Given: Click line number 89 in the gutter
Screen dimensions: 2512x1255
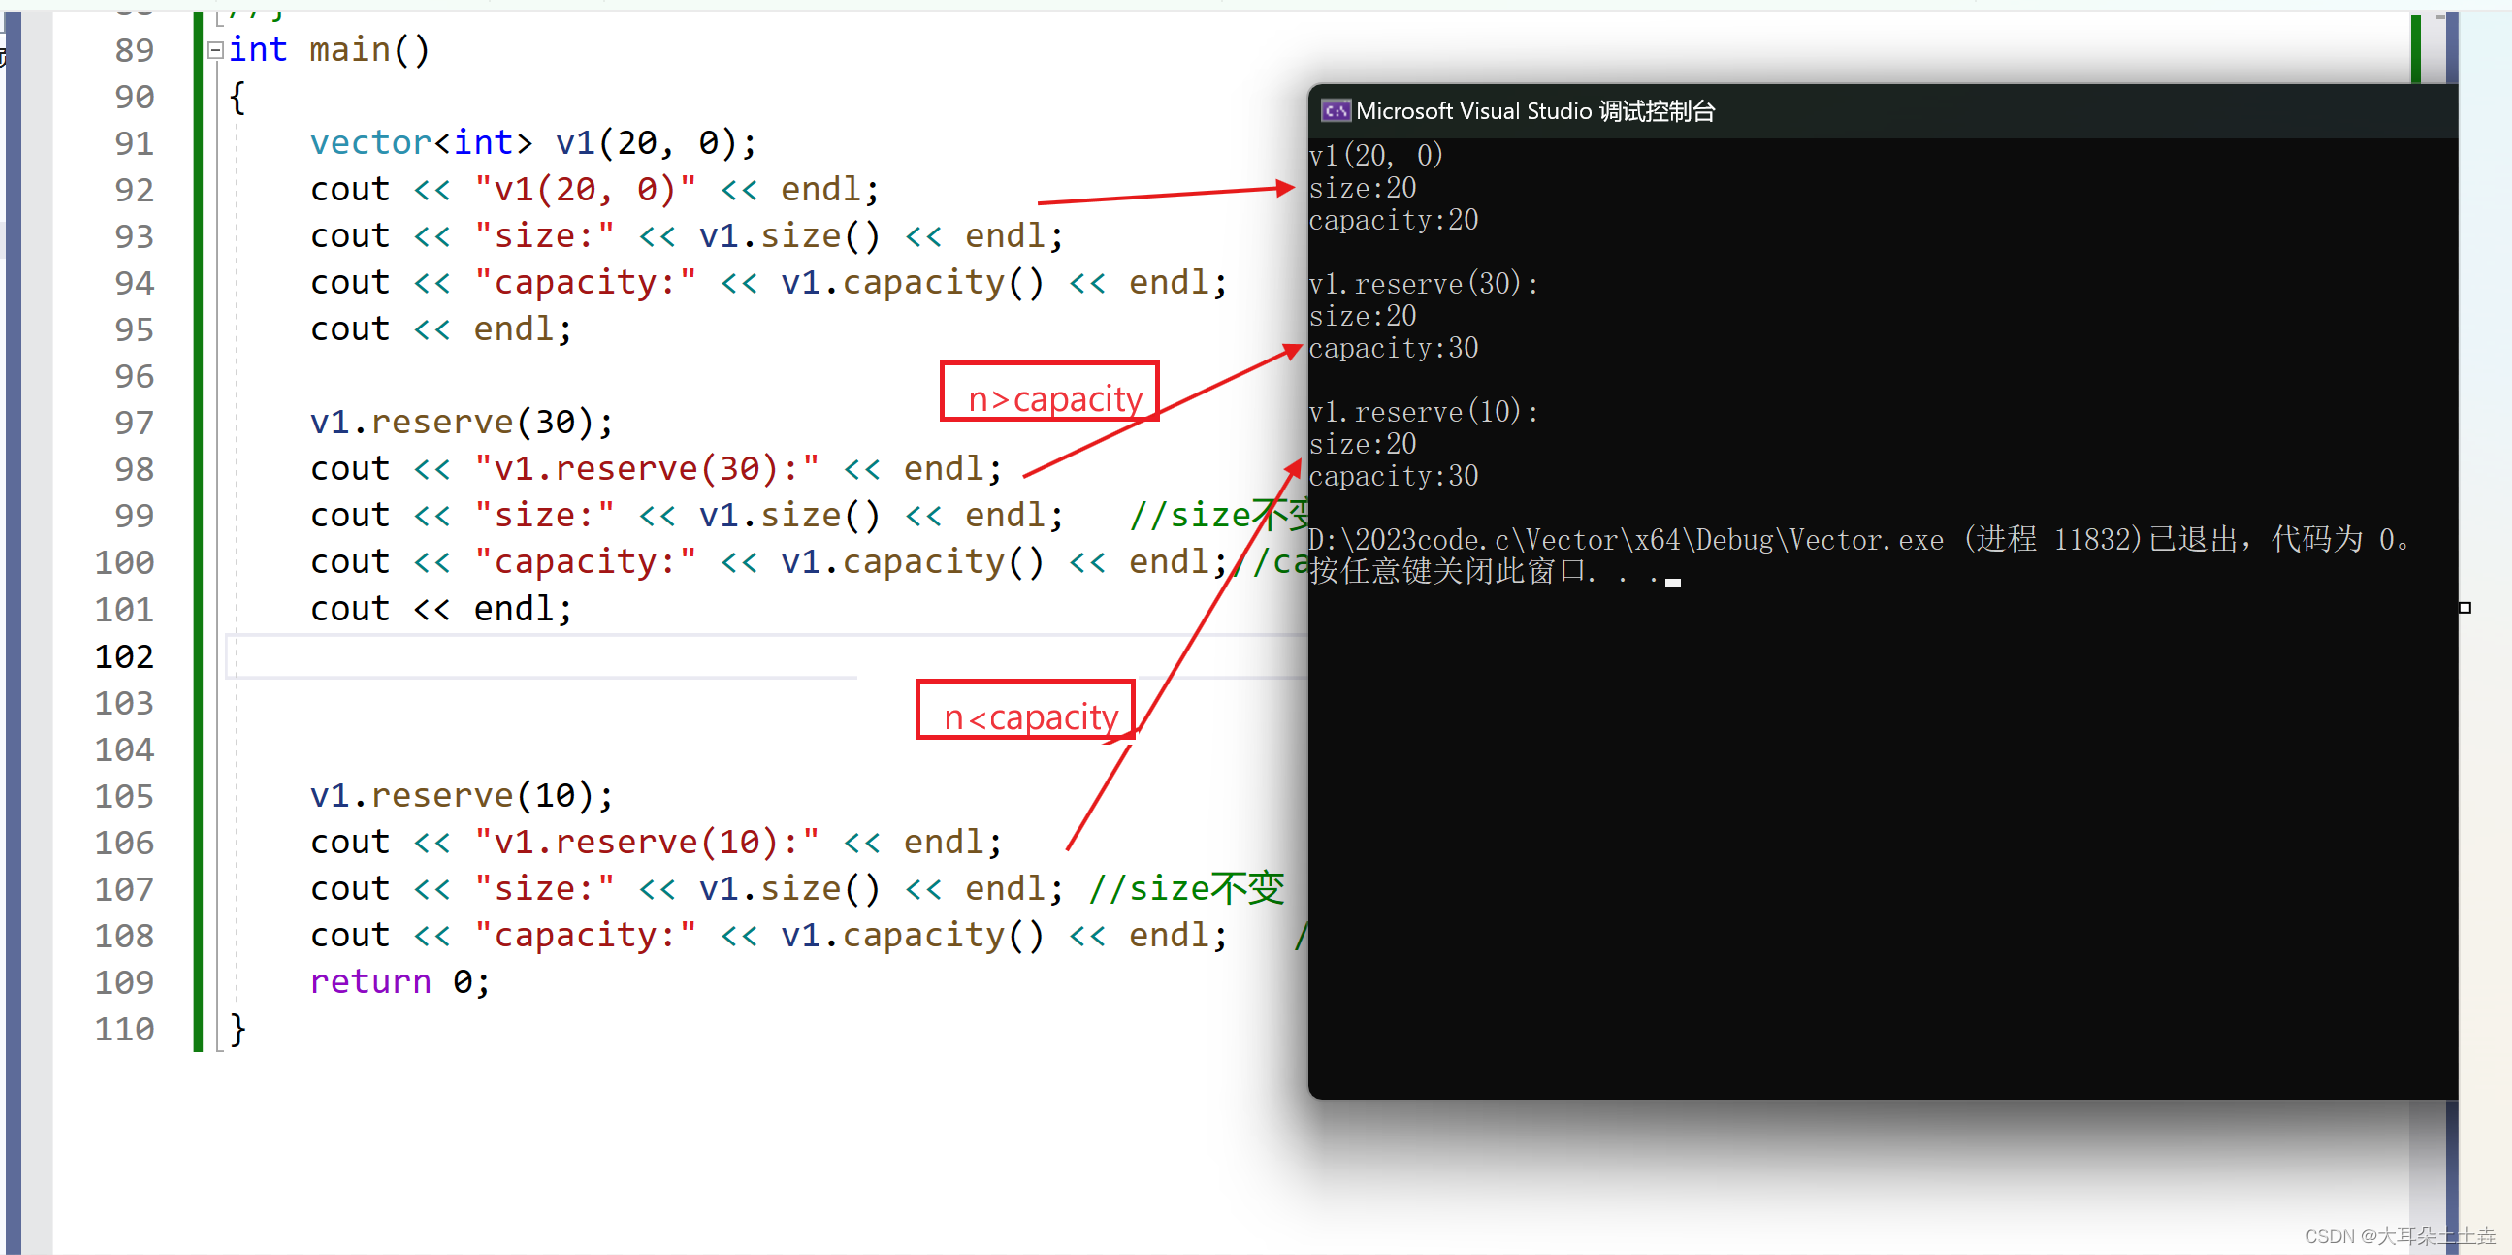Looking at the screenshot, I should point(134,50).
